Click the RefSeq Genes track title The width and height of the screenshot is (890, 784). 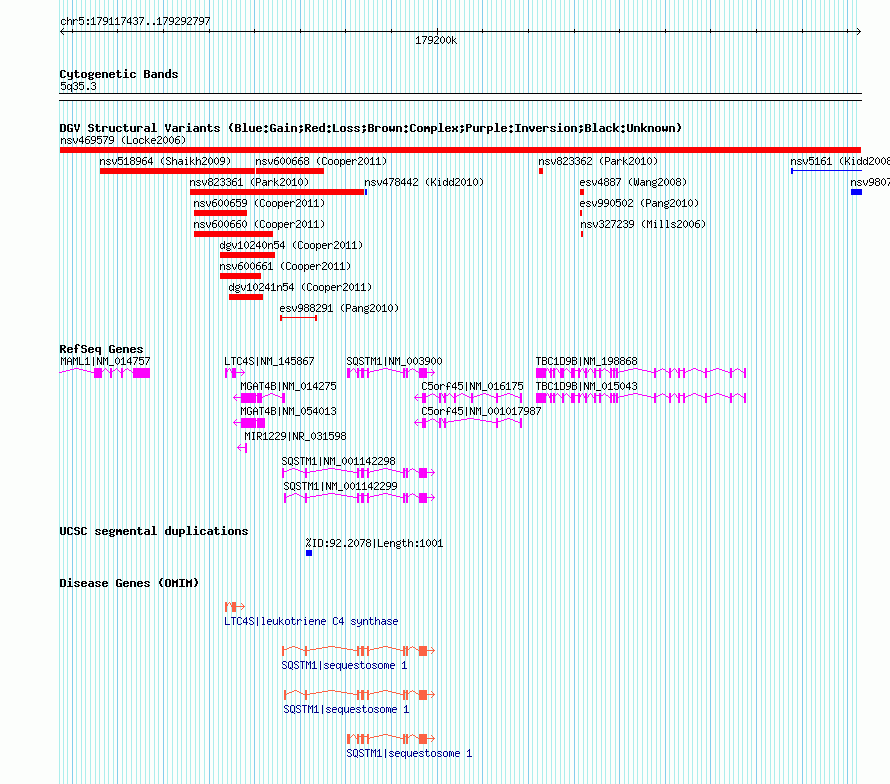click(101, 349)
